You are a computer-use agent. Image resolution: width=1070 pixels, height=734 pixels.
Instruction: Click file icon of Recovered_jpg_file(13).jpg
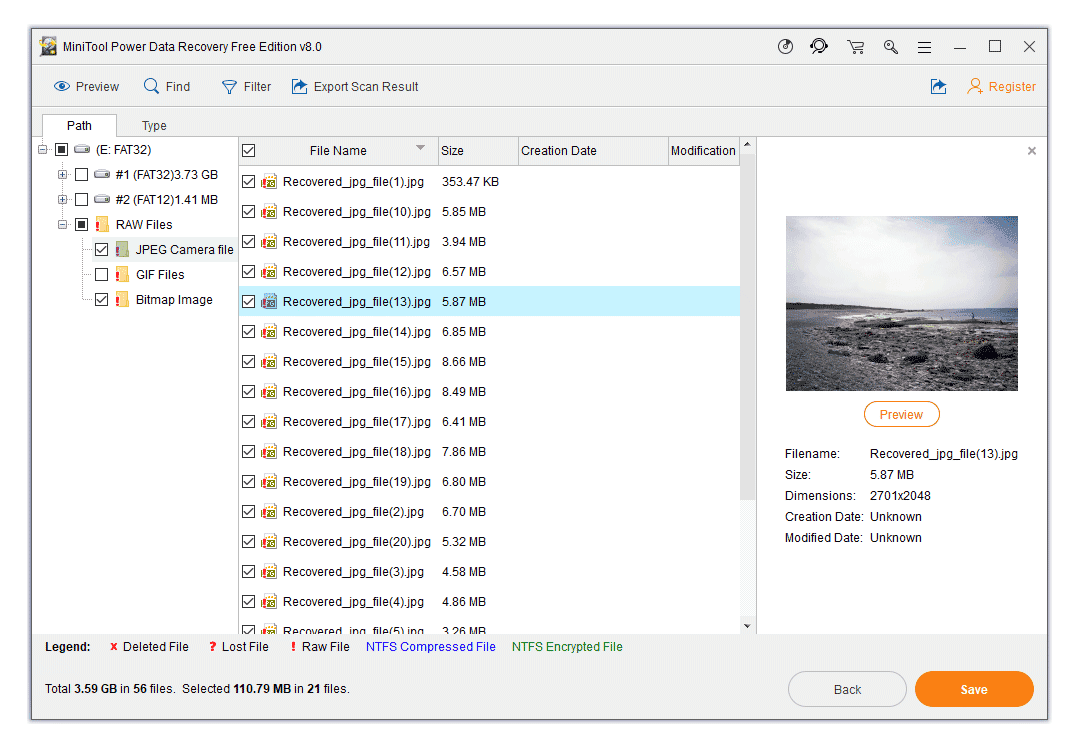pyautogui.click(x=269, y=302)
